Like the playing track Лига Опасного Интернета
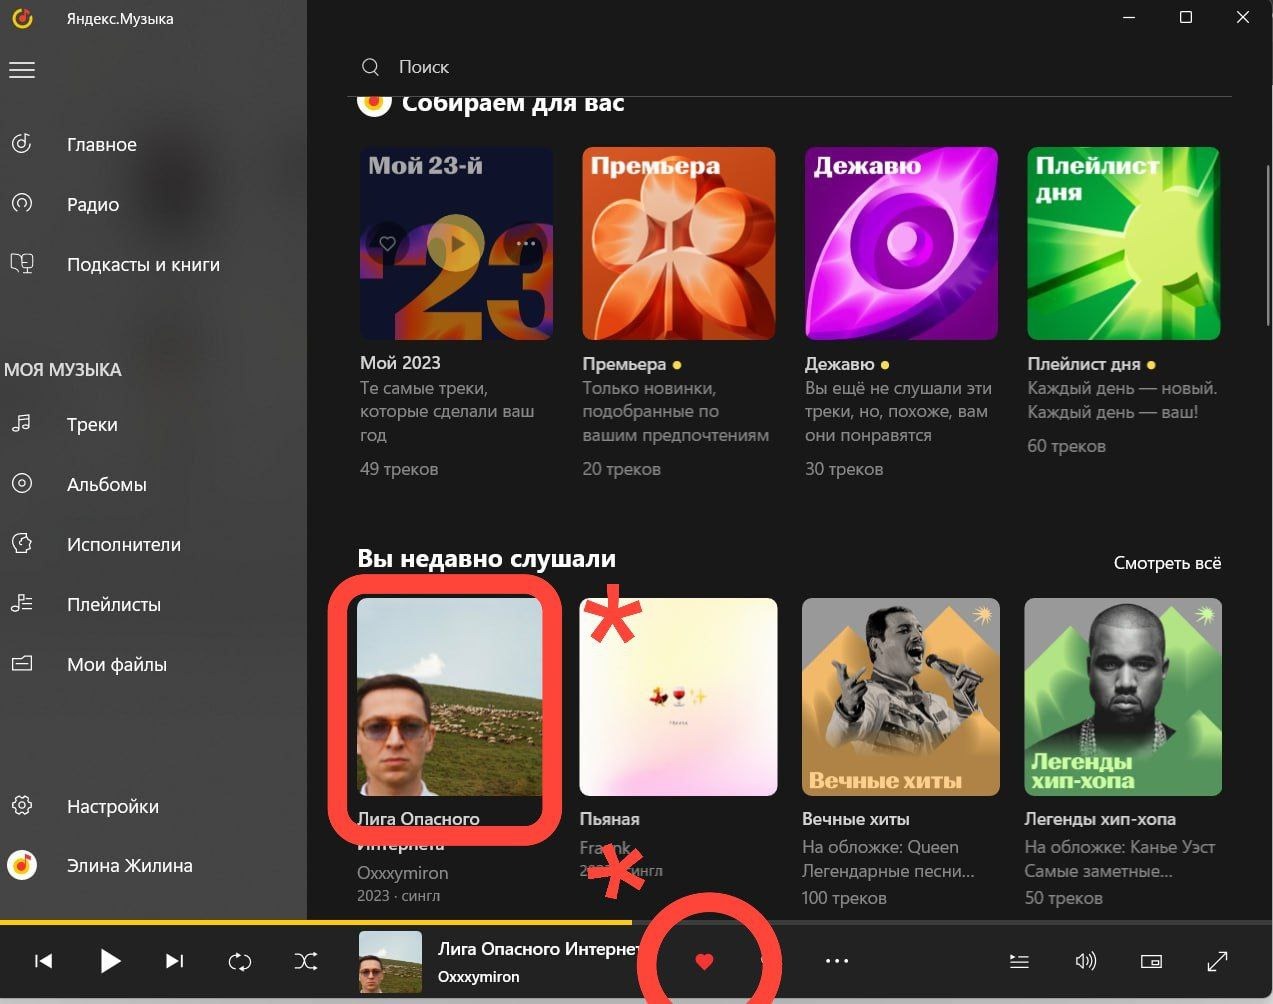This screenshot has height=1004, width=1273. pos(706,960)
